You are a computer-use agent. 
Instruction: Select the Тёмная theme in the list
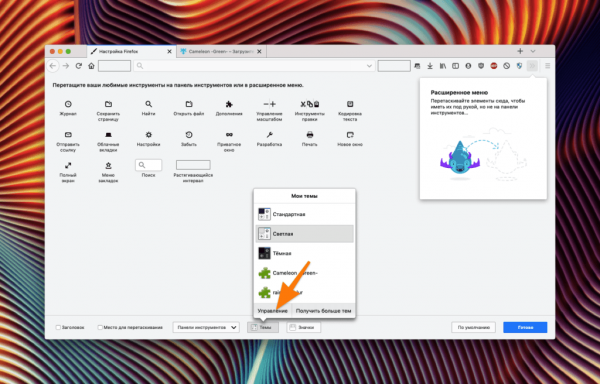[304, 253]
